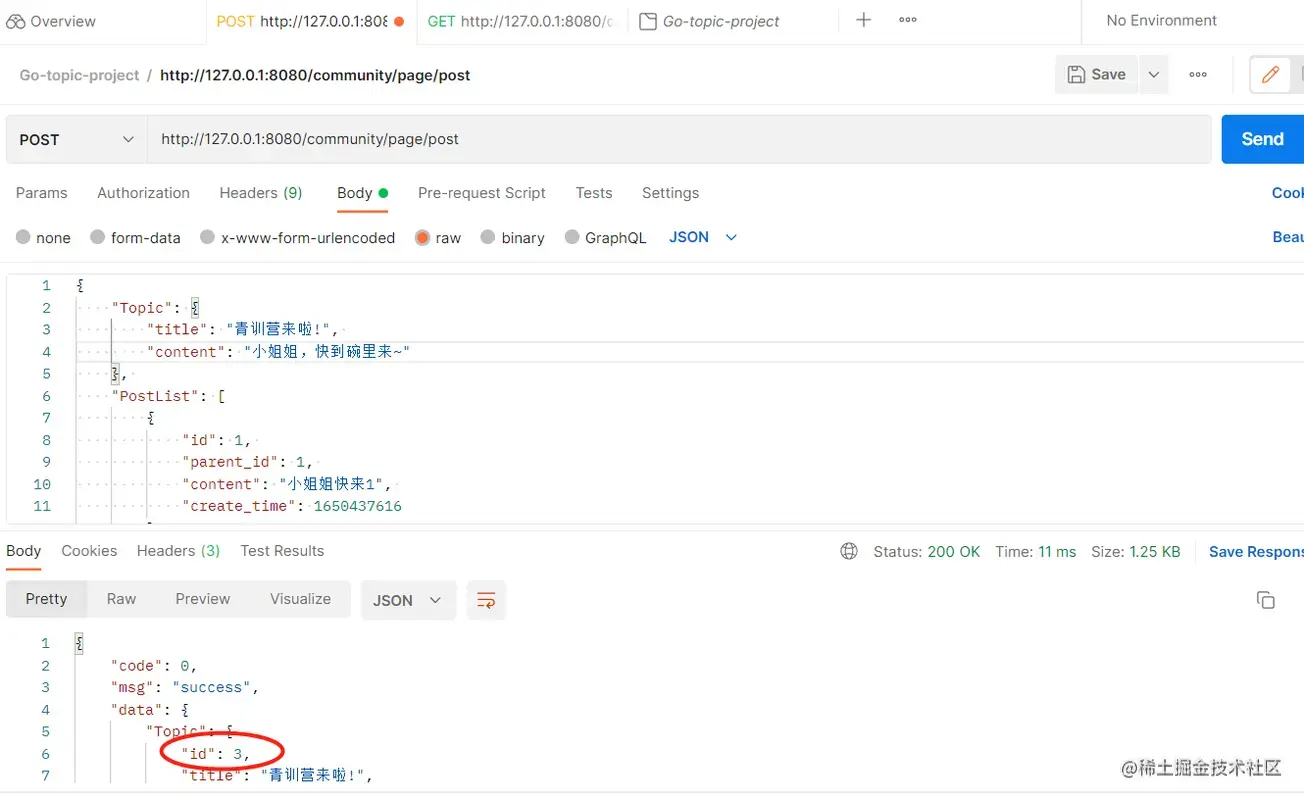Click the Size: 1.25 KB indicator
Screen dimensions: 1304x800
click(x=1135, y=552)
